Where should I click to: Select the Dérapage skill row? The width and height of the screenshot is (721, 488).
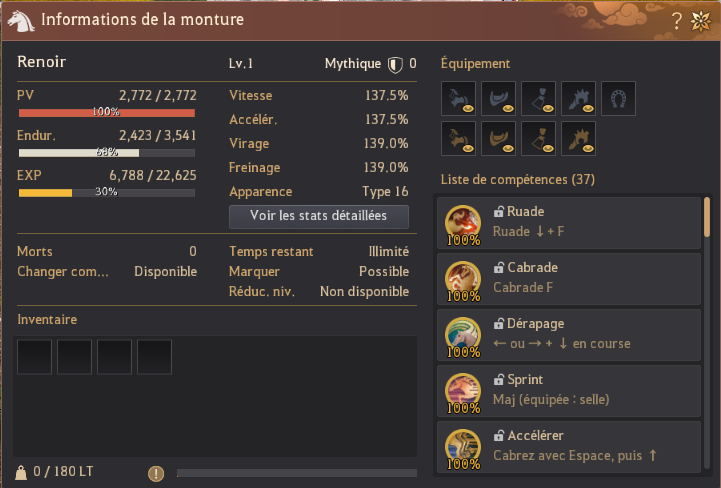coord(569,335)
